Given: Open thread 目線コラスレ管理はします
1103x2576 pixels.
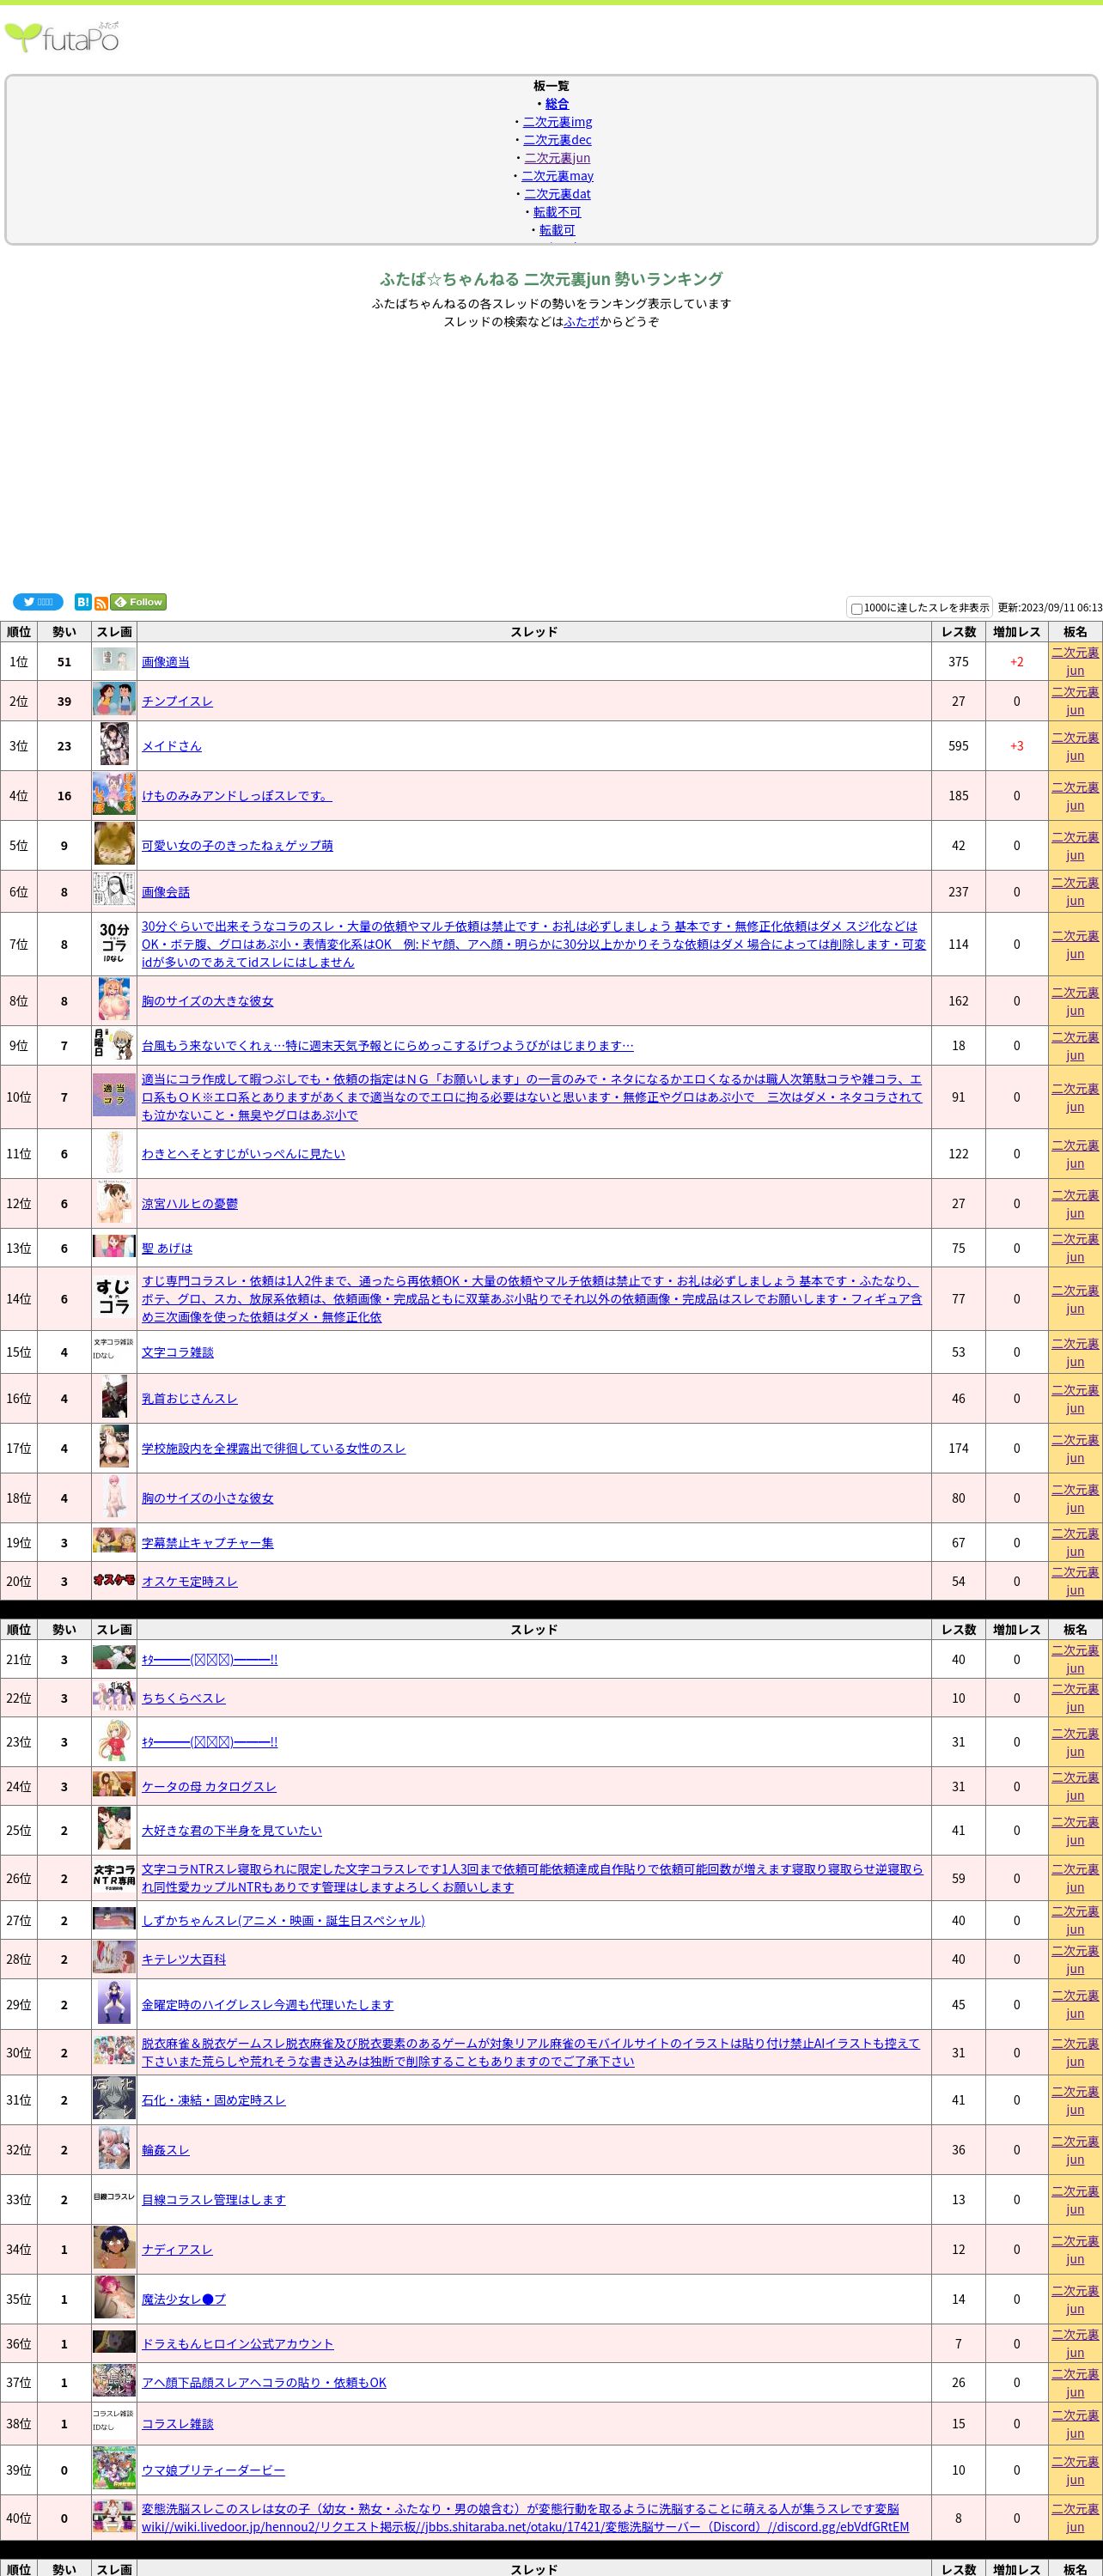Looking at the screenshot, I should click(x=213, y=2200).
